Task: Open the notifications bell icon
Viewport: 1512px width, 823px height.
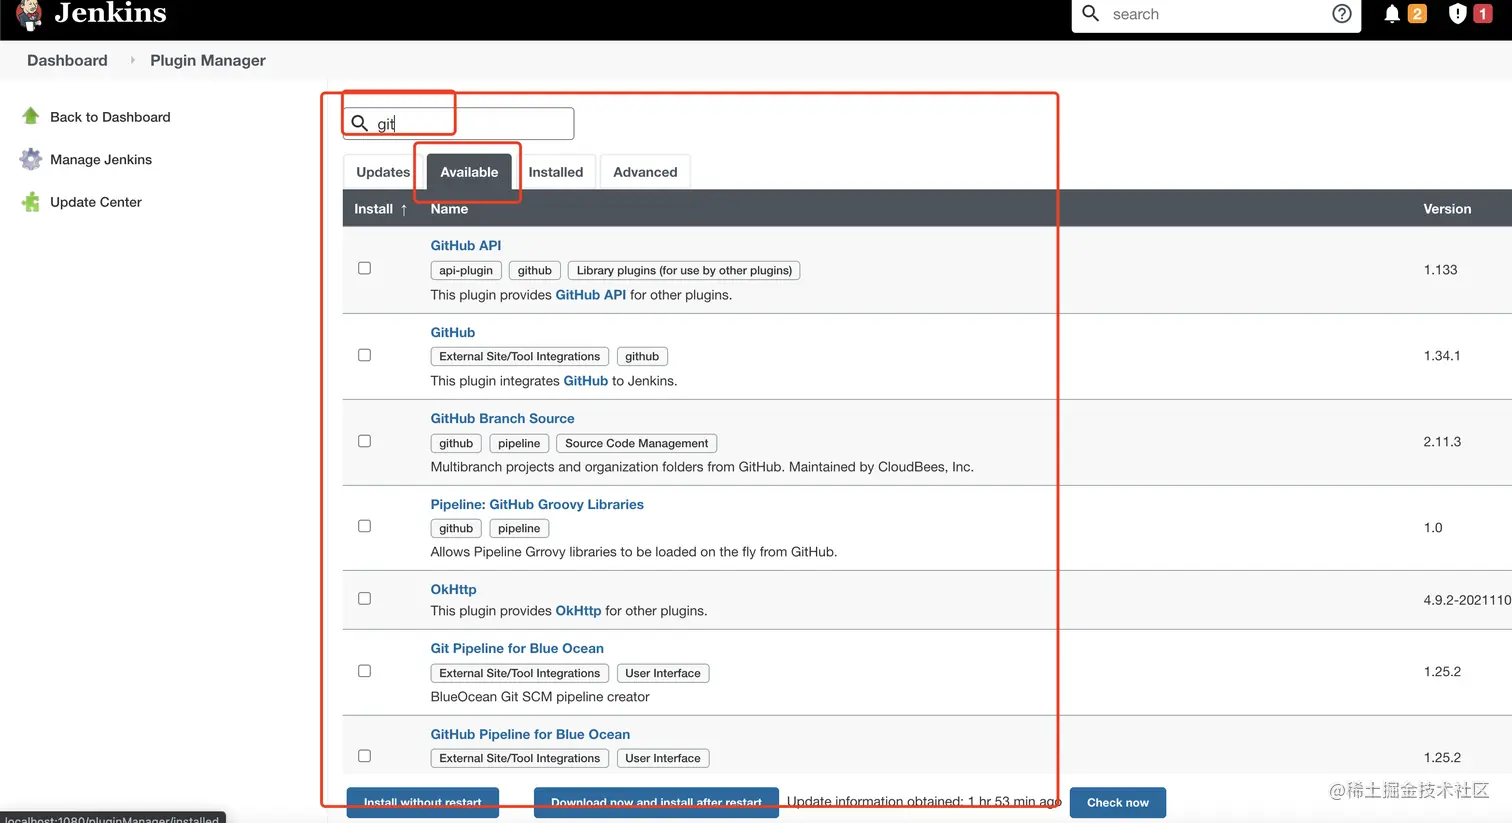Action: point(1392,14)
